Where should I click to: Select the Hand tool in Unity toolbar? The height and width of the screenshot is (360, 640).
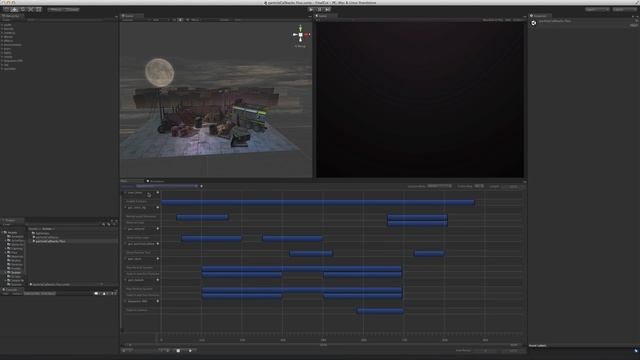pyautogui.click(x=7, y=9)
